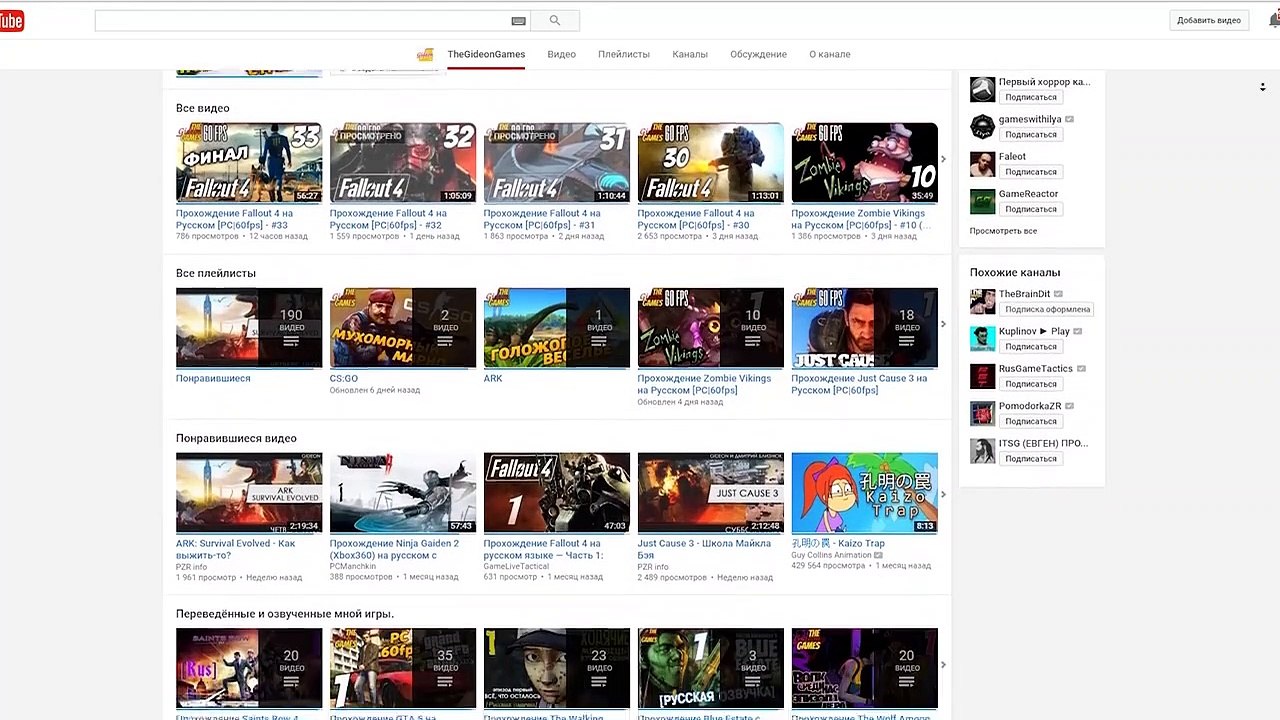The image size is (1280, 720).
Task: Open the TheBrainDit channel avatar
Action: [x=982, y=301]
